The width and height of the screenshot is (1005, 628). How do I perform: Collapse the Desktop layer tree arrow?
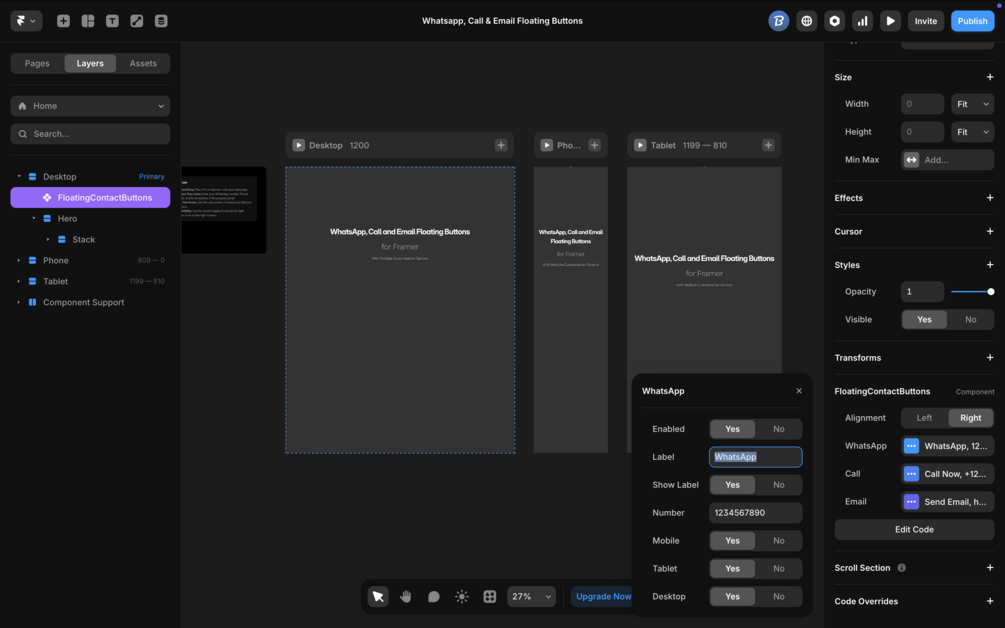19,177
